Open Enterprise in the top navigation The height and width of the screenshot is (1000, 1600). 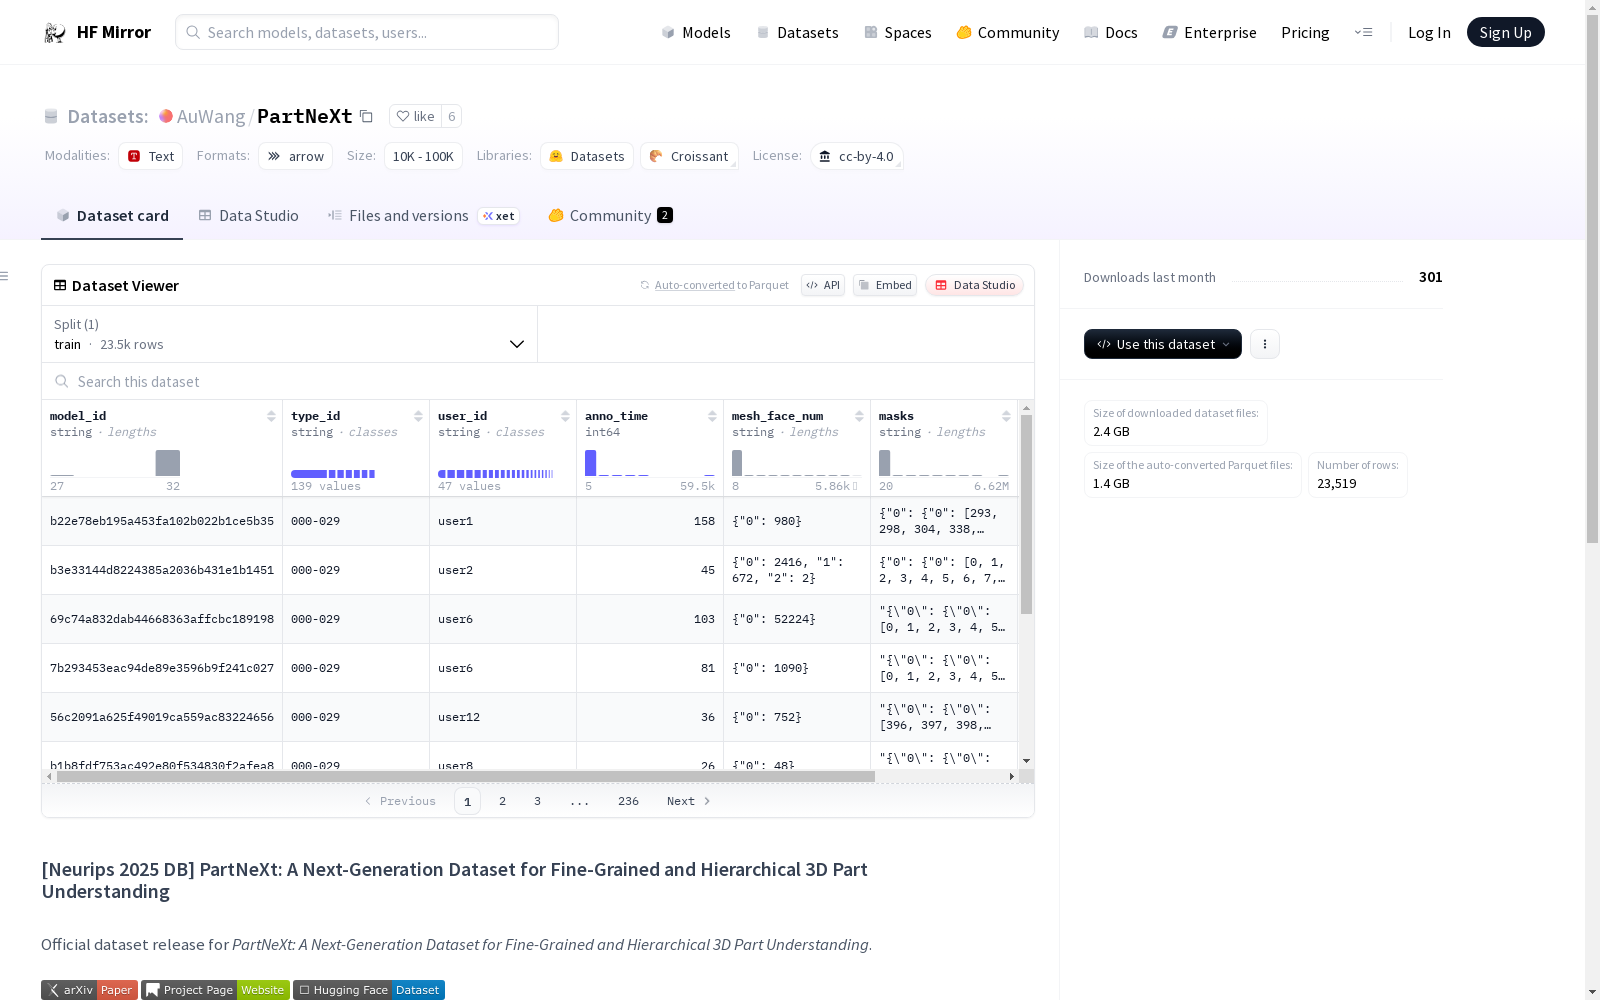pos(1210,33)
